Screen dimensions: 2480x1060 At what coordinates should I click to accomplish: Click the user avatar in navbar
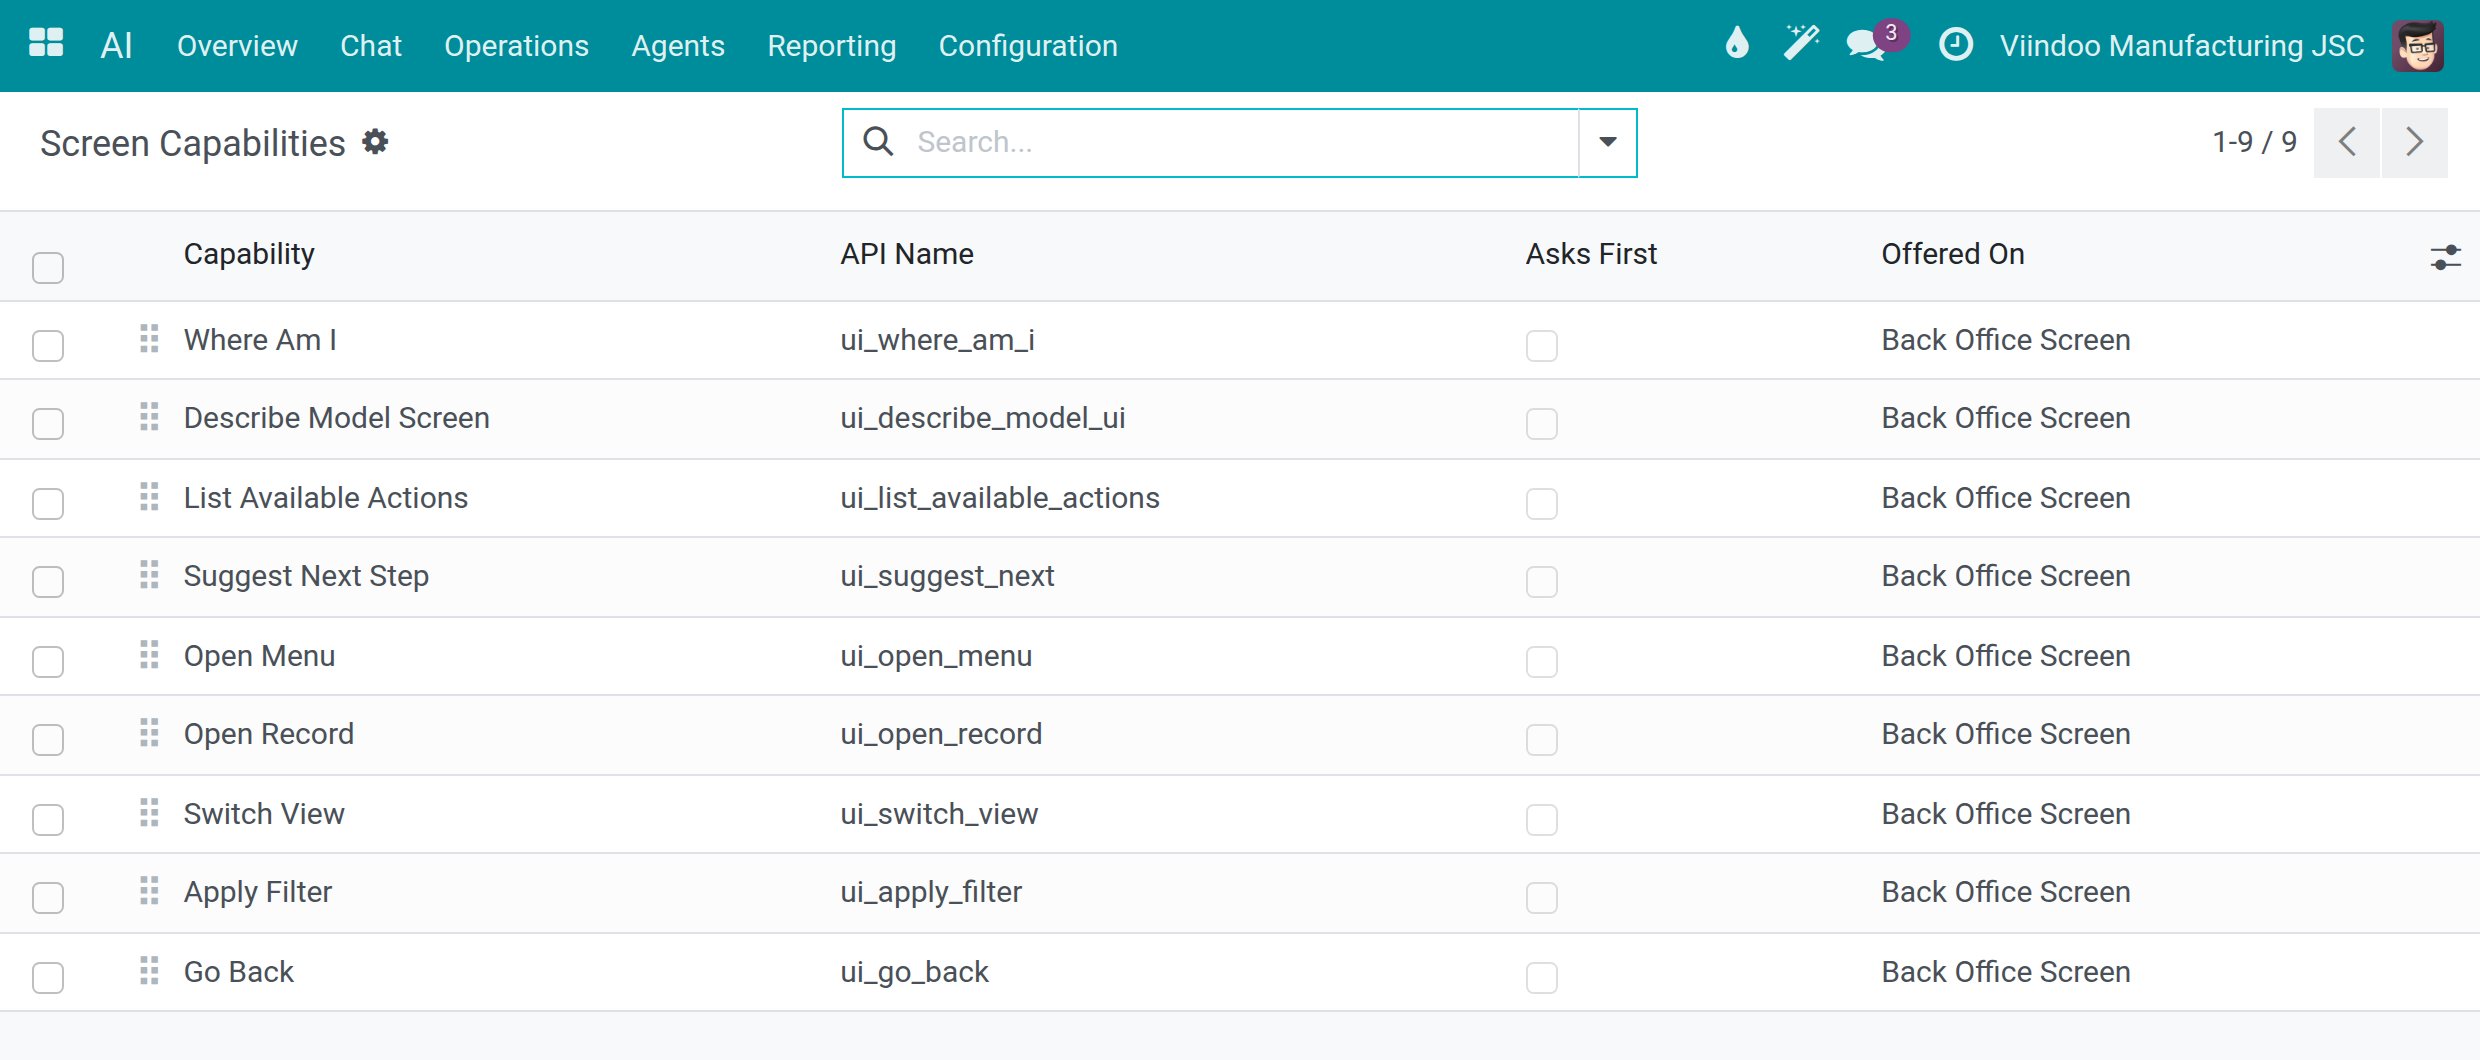[x=2417, y=46]
